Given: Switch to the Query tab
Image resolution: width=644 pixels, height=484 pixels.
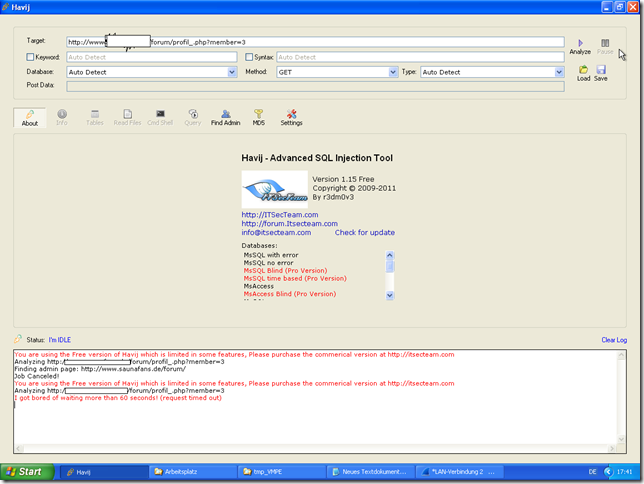Looking at the screenshot, I should [x=193, y=118].
